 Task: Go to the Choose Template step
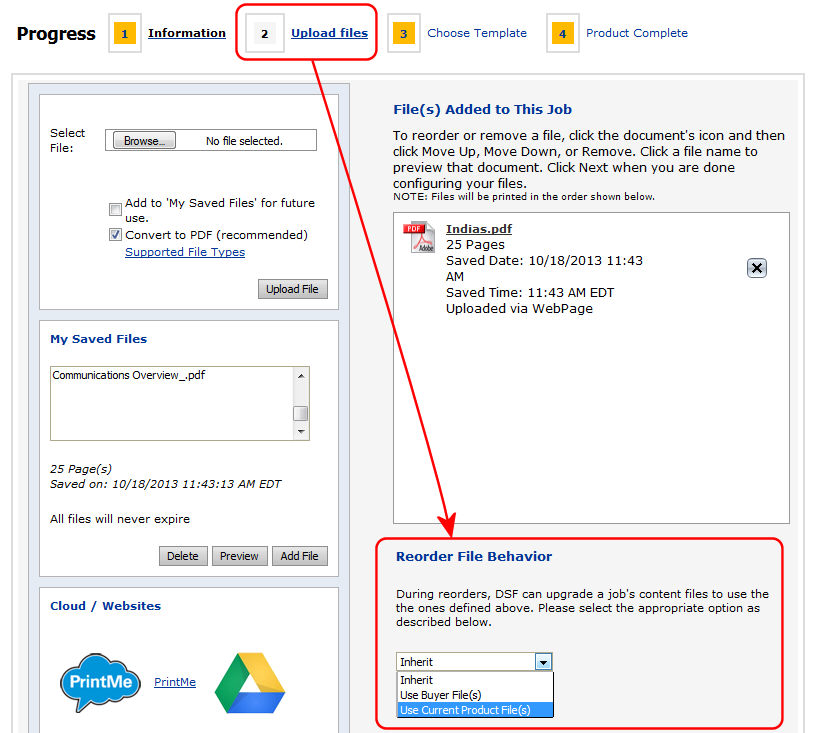(x=476, y=33)
